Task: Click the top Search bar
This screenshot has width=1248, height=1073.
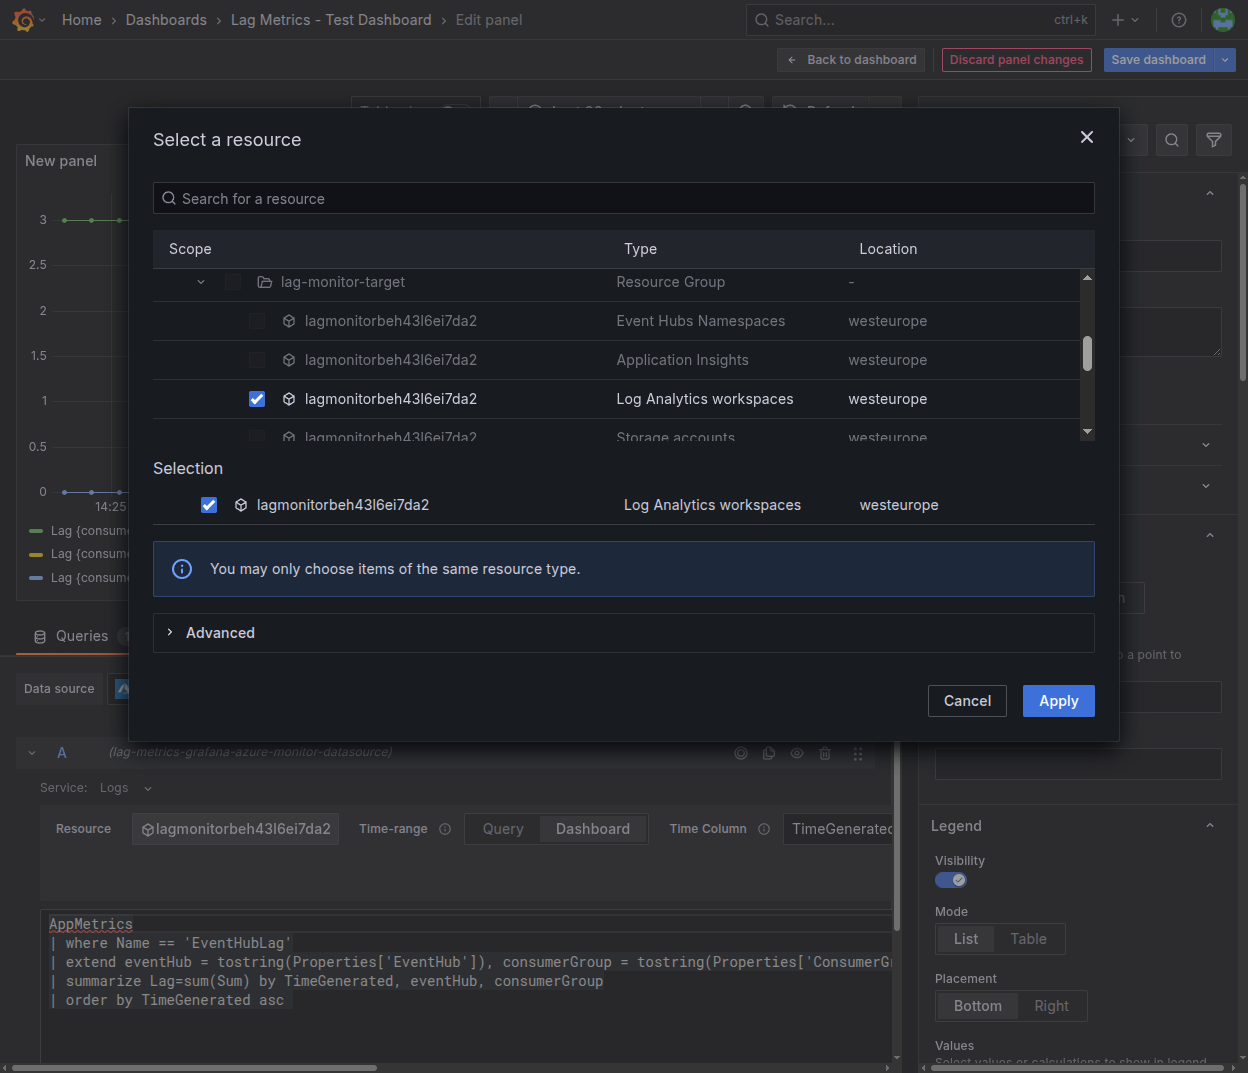Action: 920,20
